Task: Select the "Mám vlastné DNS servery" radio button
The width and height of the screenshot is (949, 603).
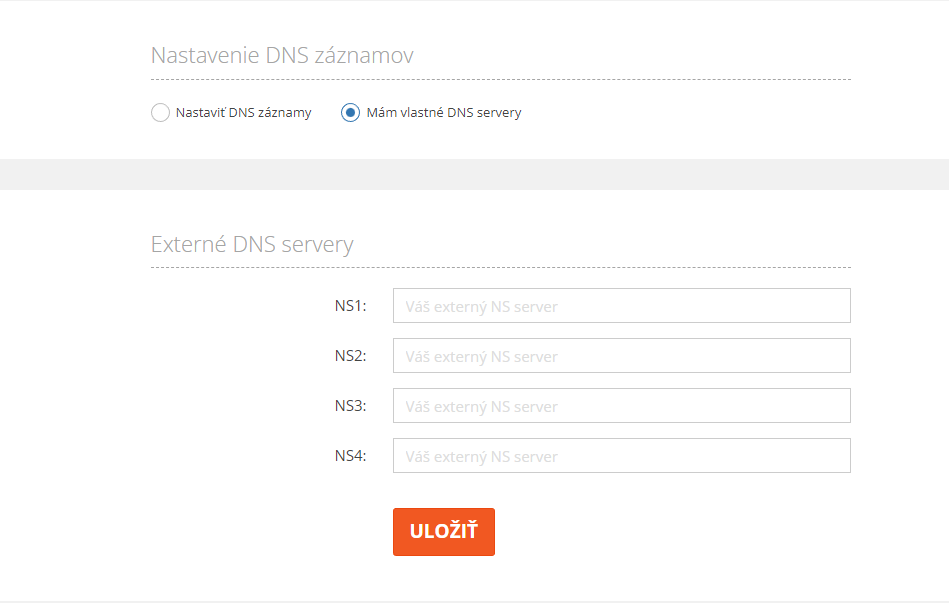Action: click(350, 113)
